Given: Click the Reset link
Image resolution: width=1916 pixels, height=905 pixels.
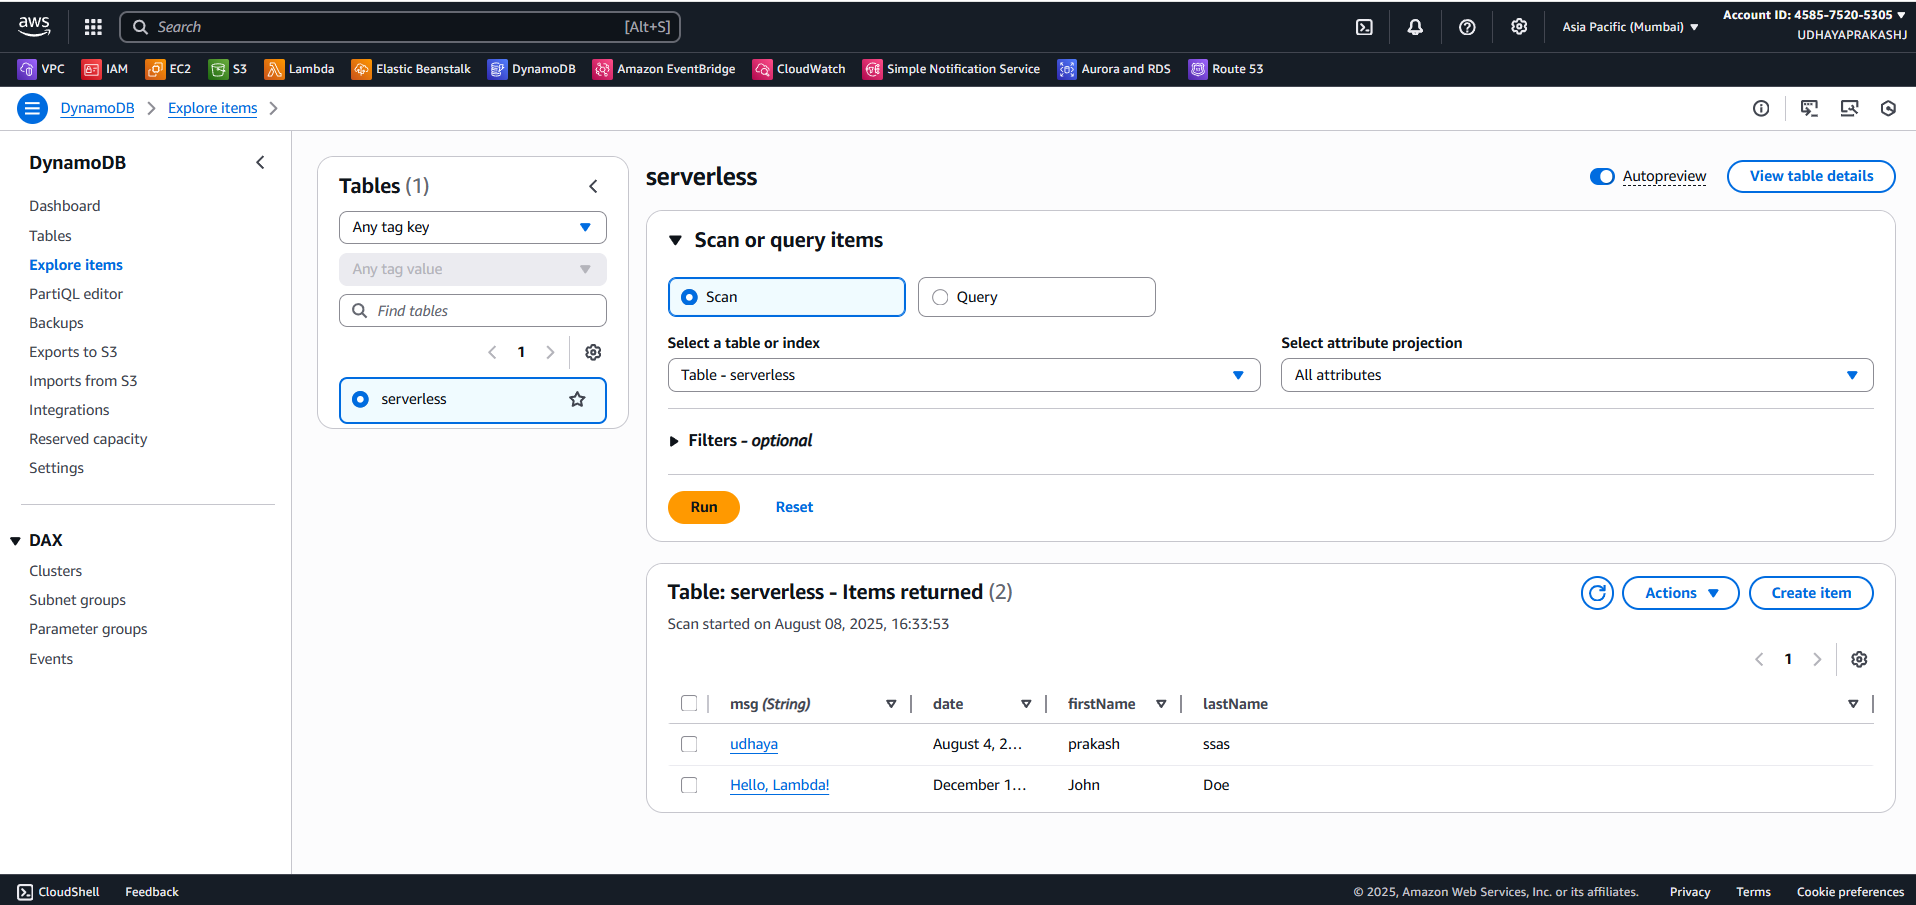Looking at the screenshot, I should tap(794, 507).
